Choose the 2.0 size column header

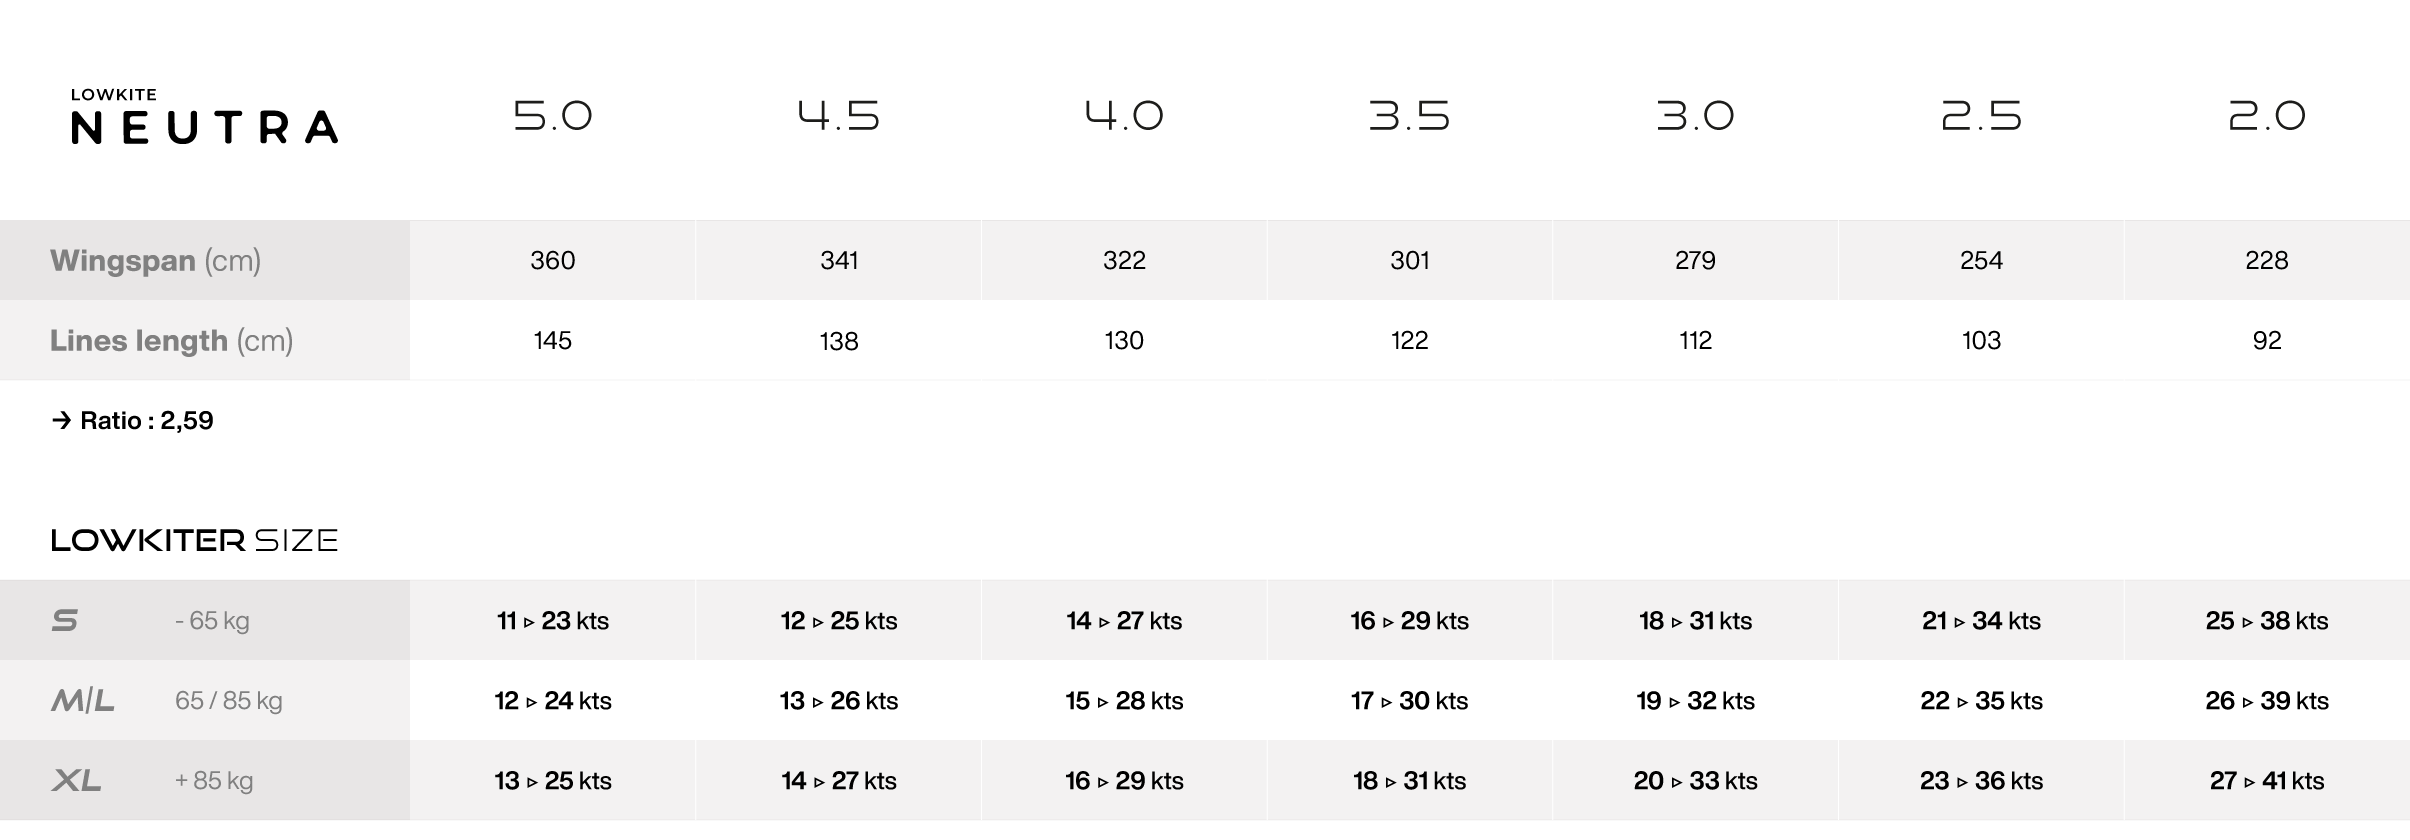coord(2266,116)
